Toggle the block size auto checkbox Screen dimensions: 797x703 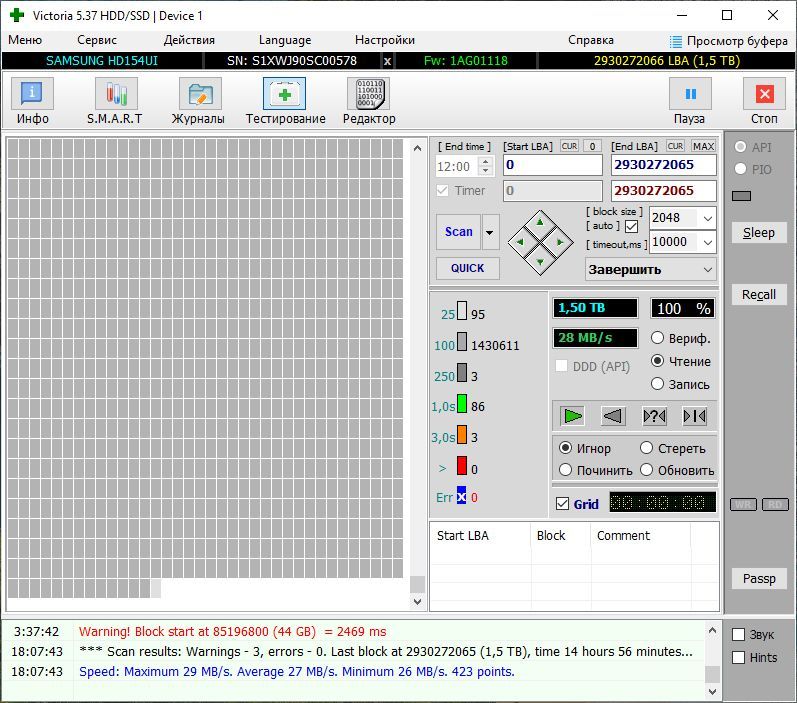pos(631,226)
